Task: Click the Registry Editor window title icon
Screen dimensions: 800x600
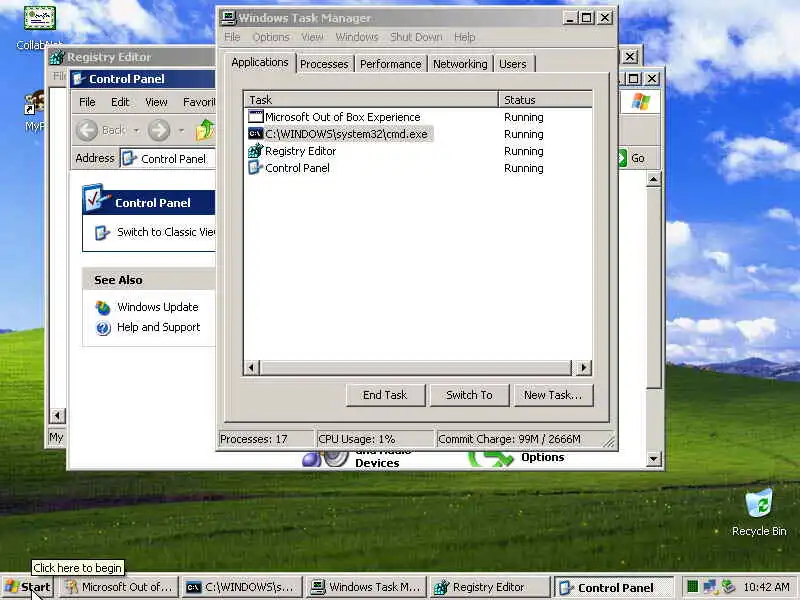Action: [x=57, y=57]
